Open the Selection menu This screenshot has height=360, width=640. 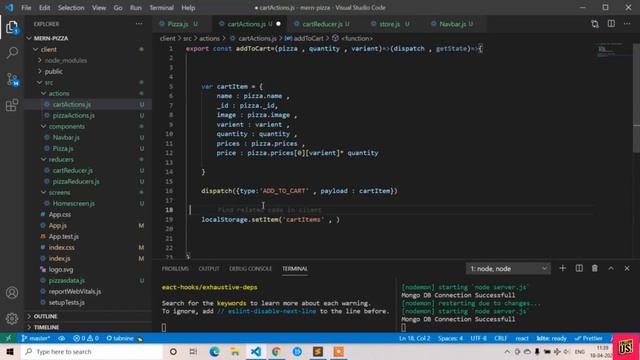tap(71, 8)
